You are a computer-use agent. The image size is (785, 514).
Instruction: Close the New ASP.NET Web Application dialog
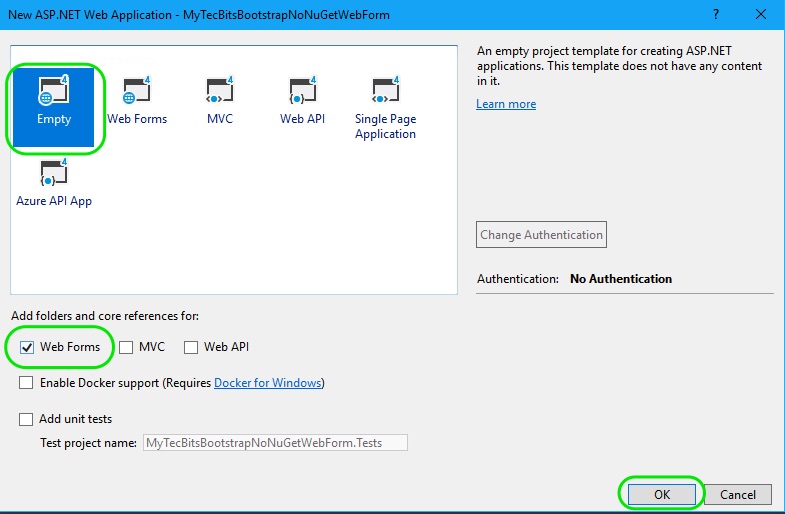761,15
